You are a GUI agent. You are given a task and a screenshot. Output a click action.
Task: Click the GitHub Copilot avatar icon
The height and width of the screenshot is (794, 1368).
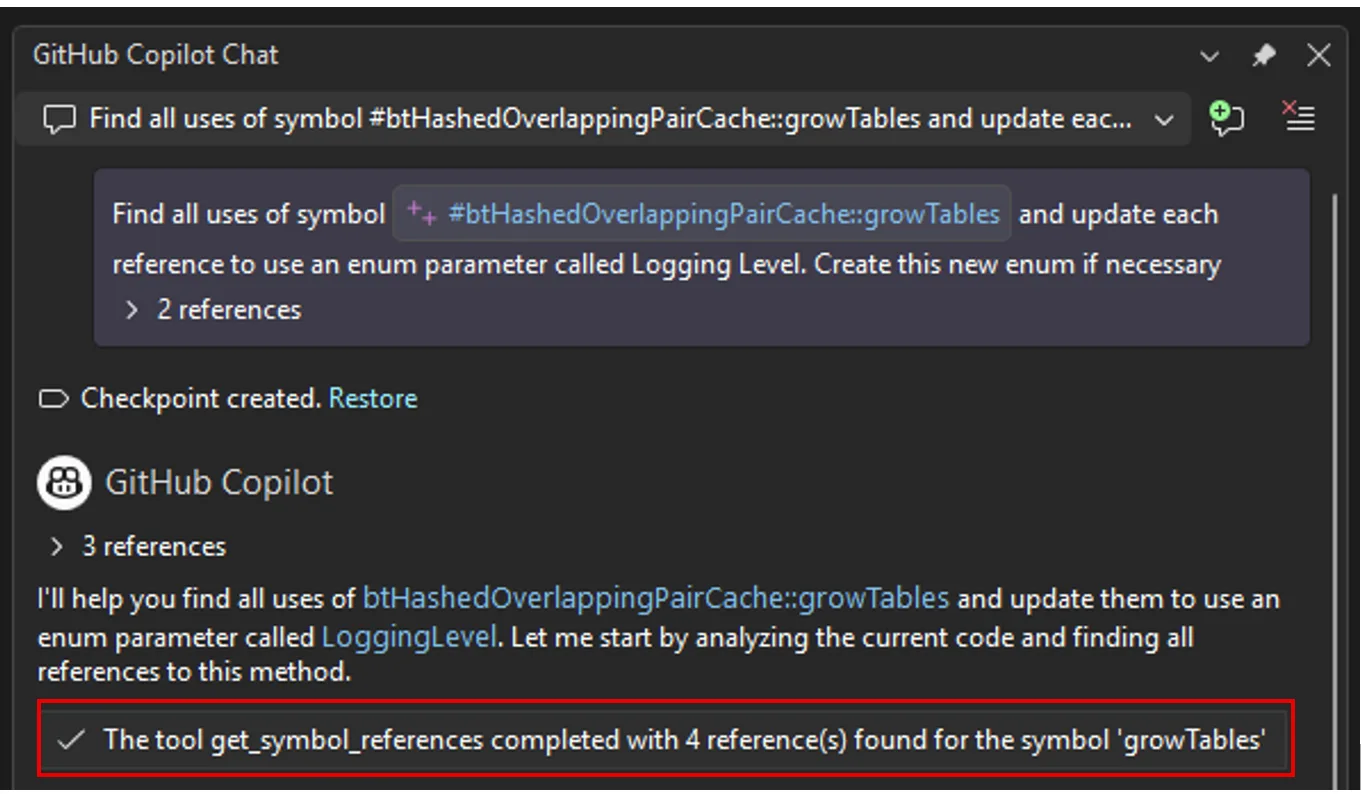[63, 483]
